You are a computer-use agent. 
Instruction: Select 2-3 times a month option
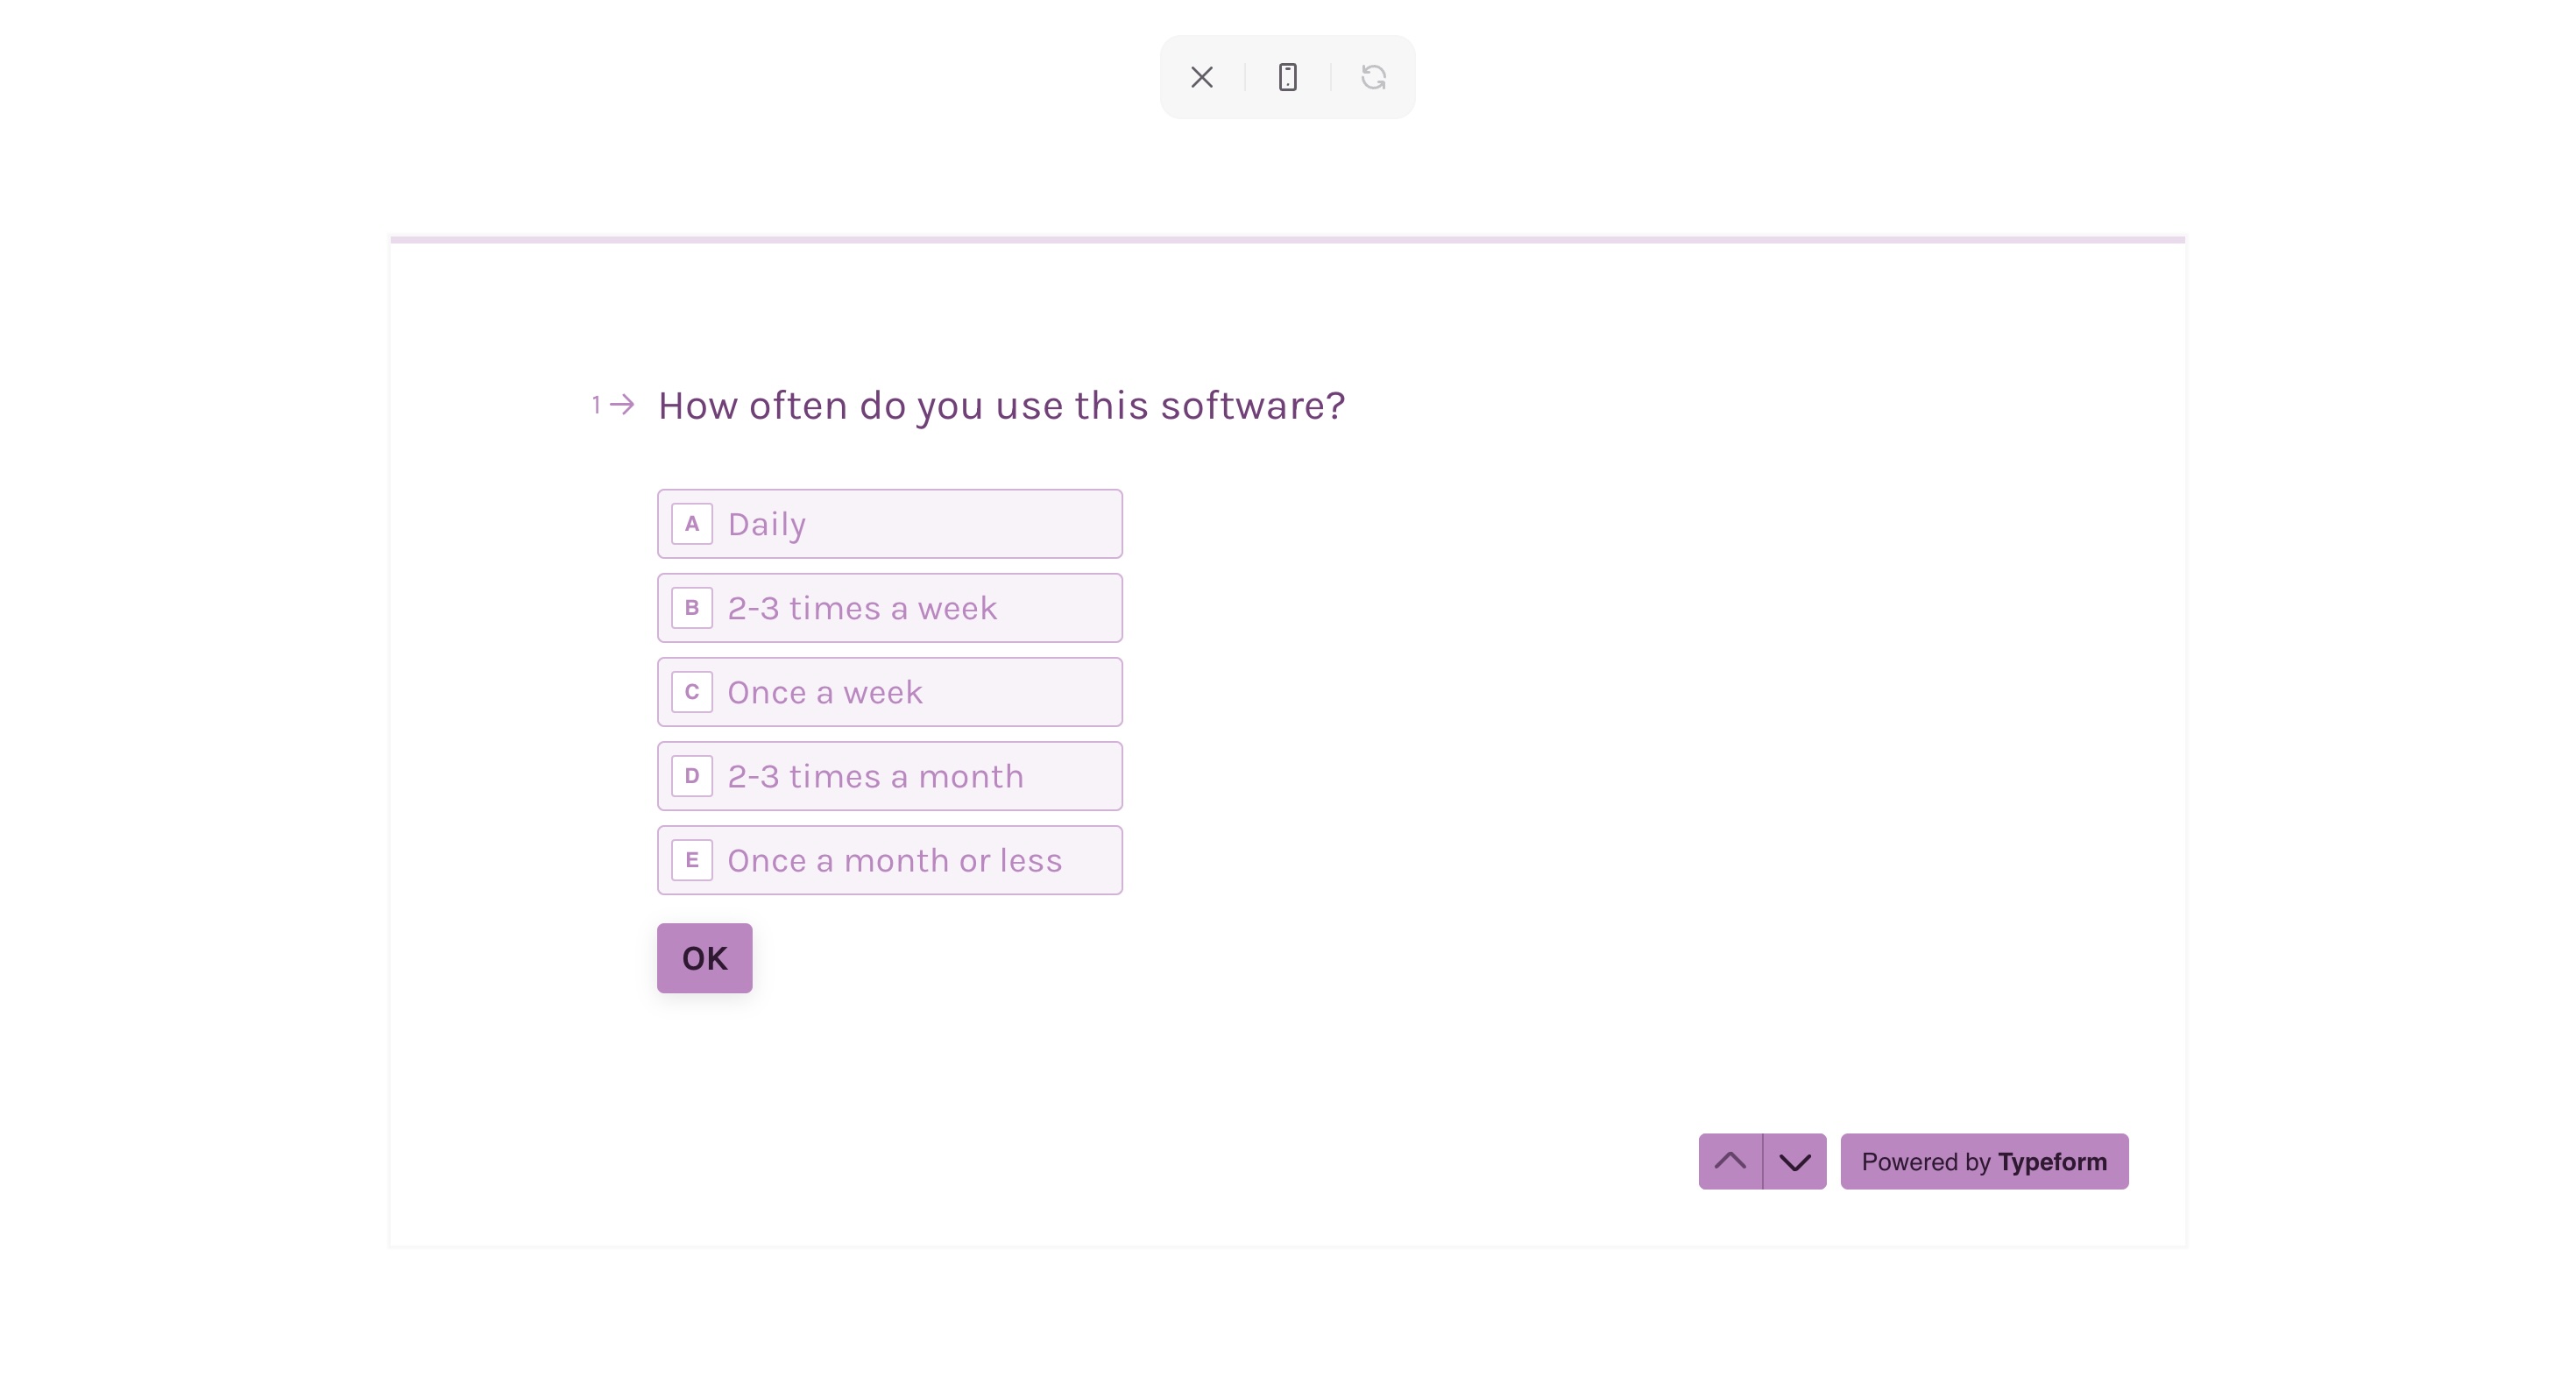pyautogui.click(x=890, y=776)
